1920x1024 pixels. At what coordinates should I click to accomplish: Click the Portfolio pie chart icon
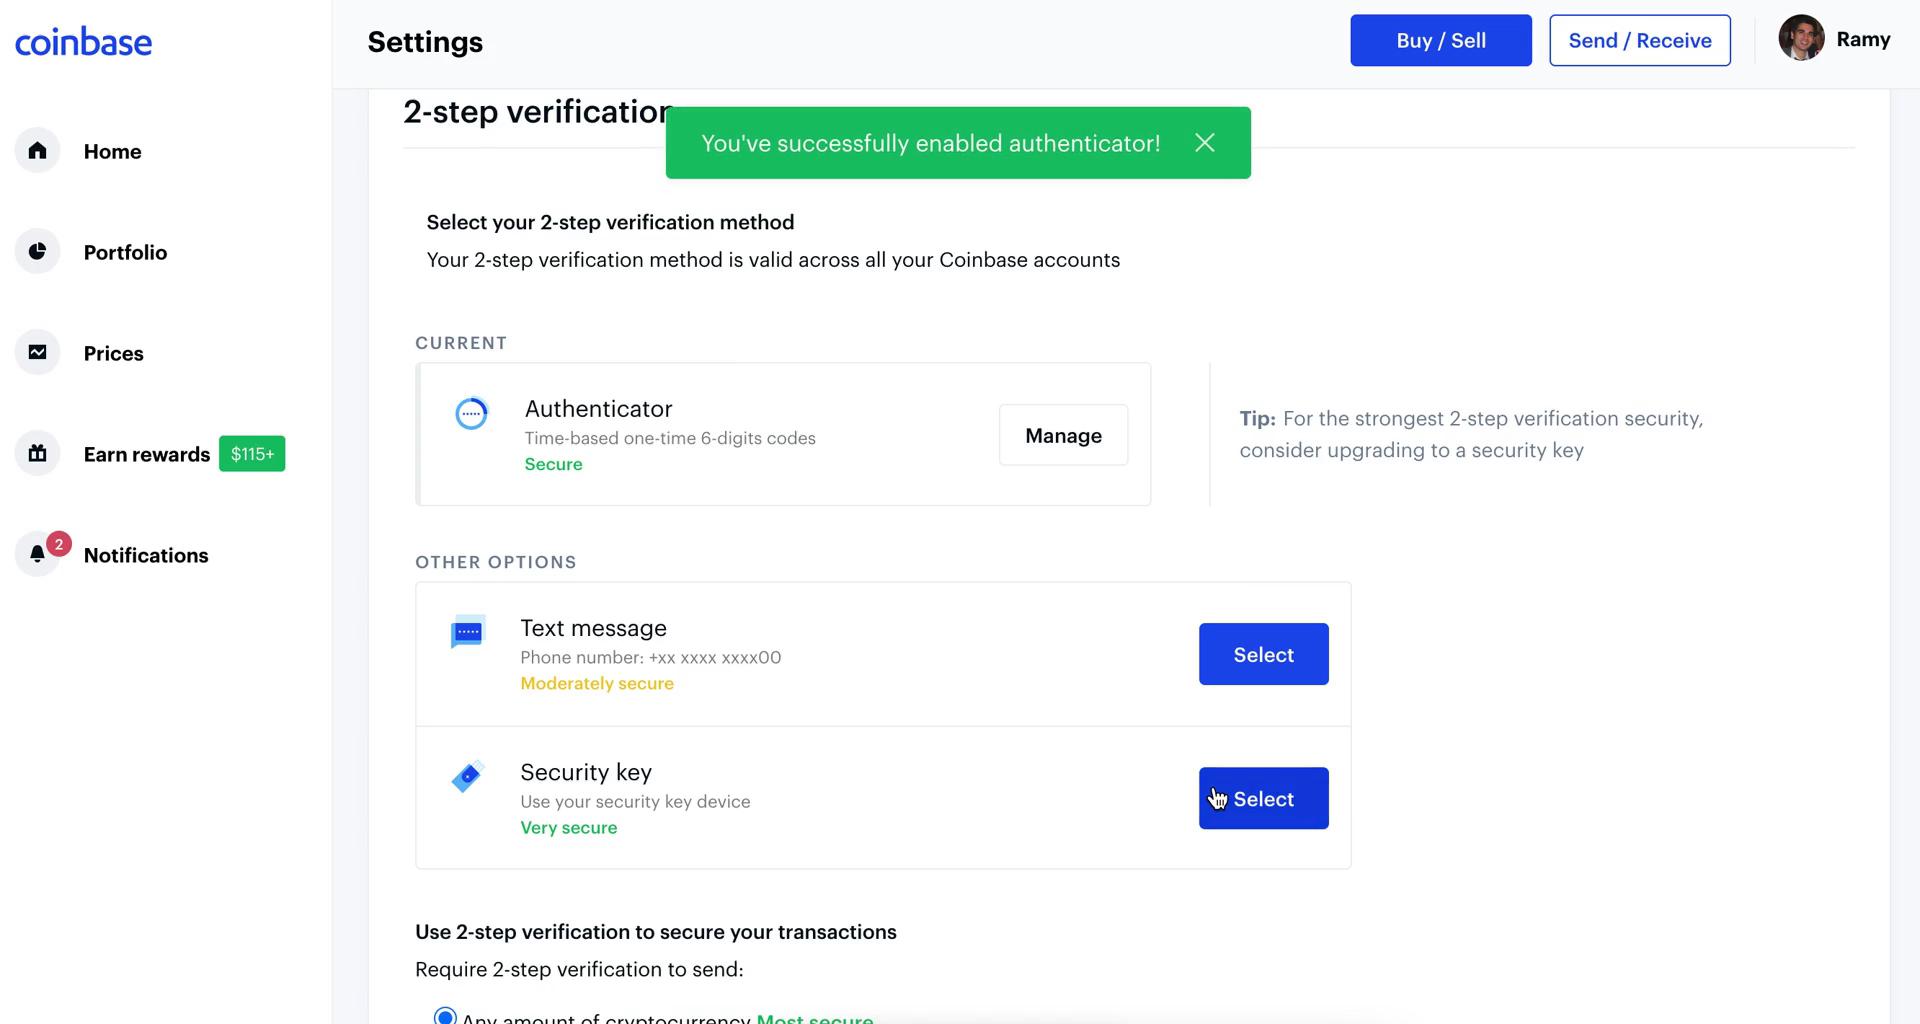[38, 252]
